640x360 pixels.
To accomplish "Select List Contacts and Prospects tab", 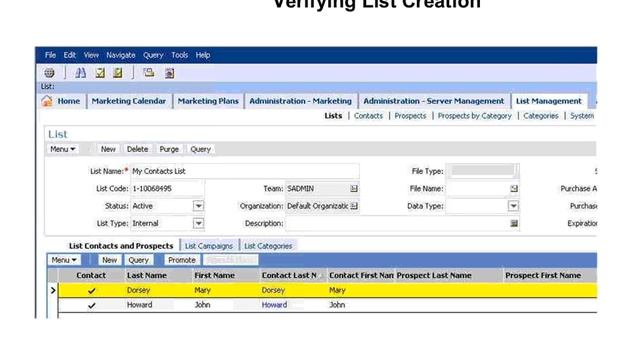I will (x=121, y=246).
